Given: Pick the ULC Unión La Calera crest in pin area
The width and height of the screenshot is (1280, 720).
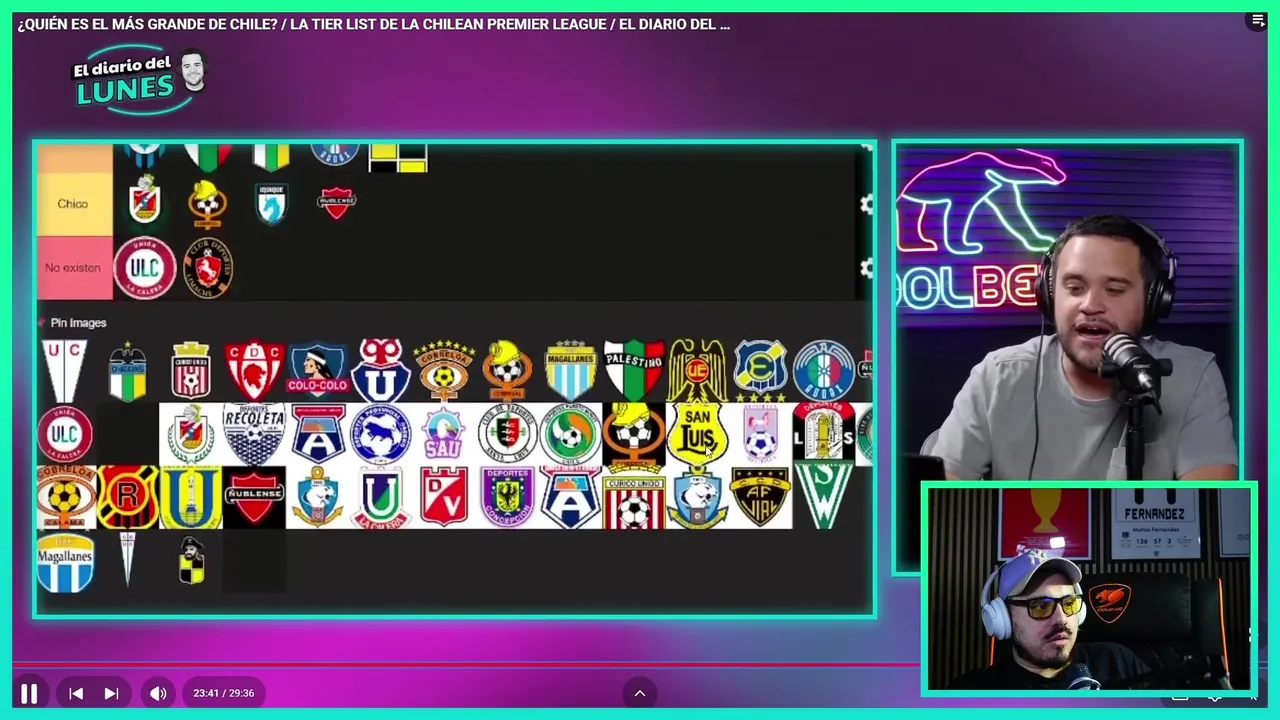Looking at the screenshot, I should point(65,434).
